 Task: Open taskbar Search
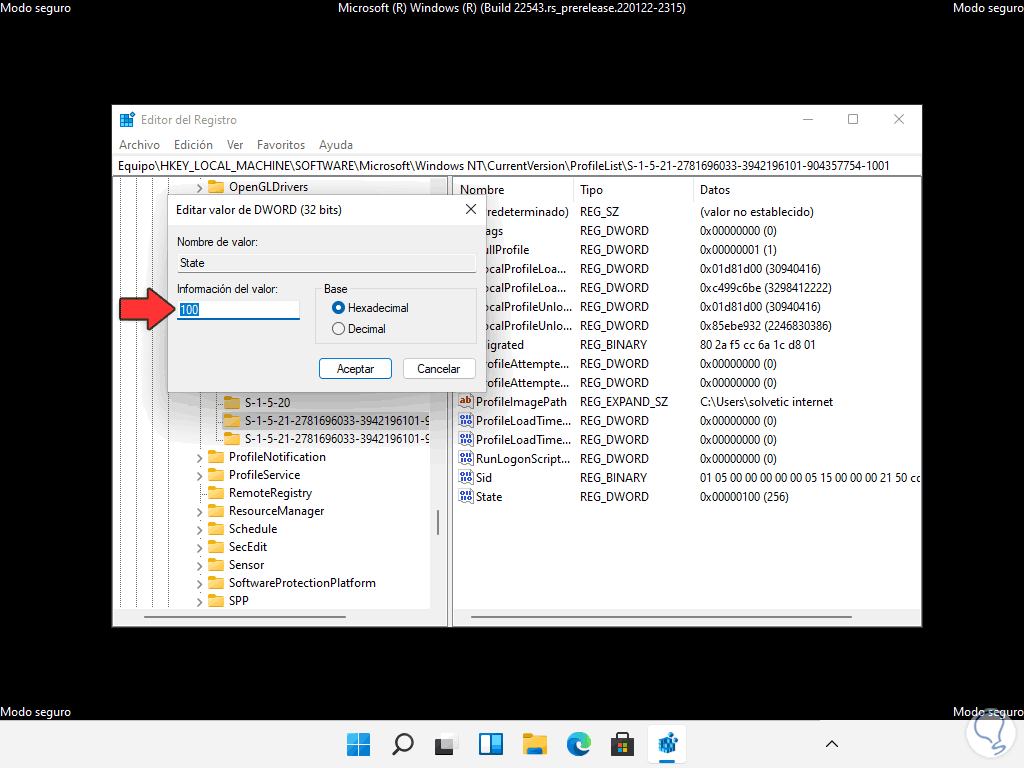403,744
